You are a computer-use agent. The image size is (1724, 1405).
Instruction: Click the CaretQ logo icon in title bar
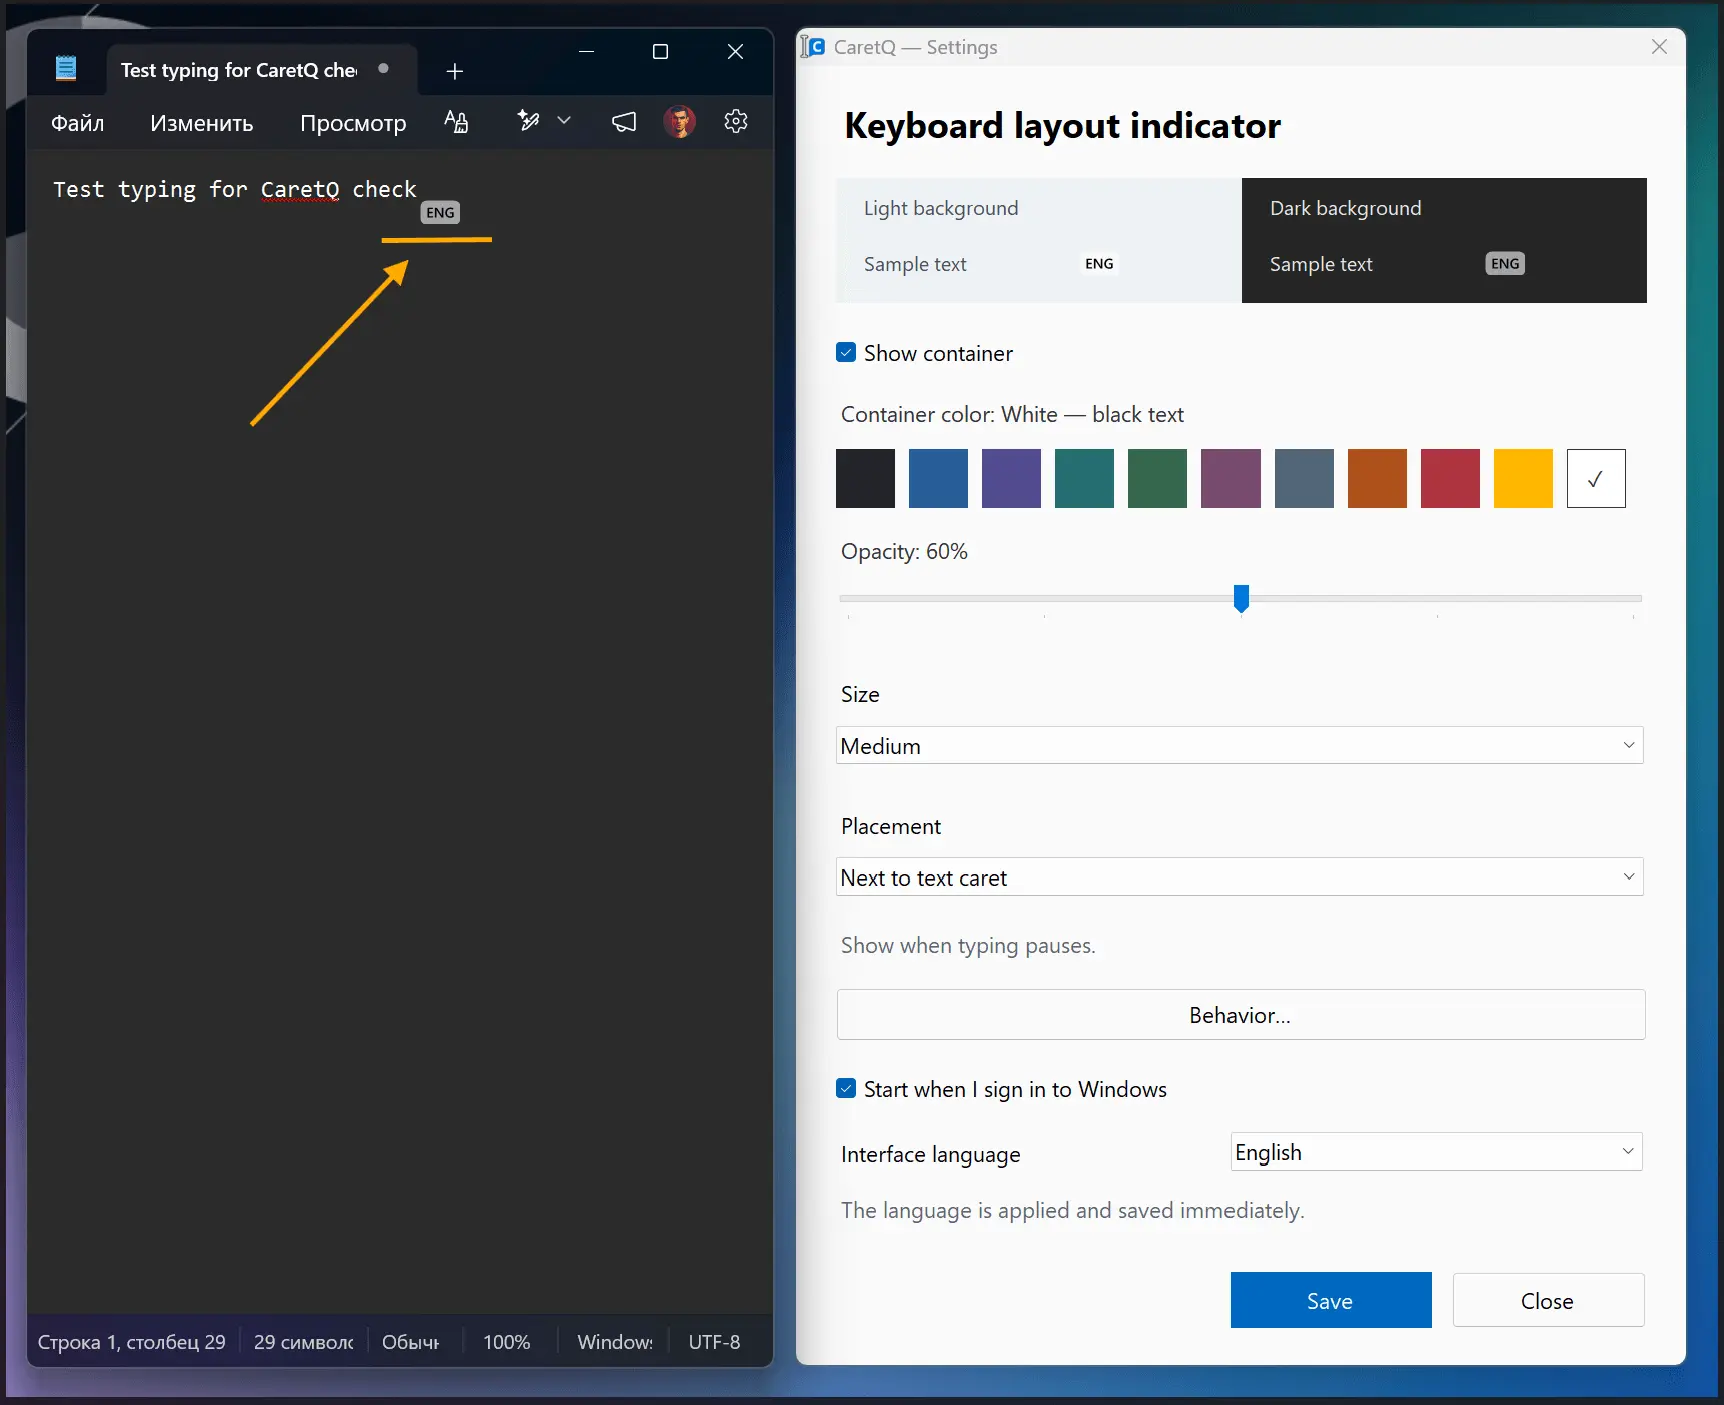[x=813, y=46]
